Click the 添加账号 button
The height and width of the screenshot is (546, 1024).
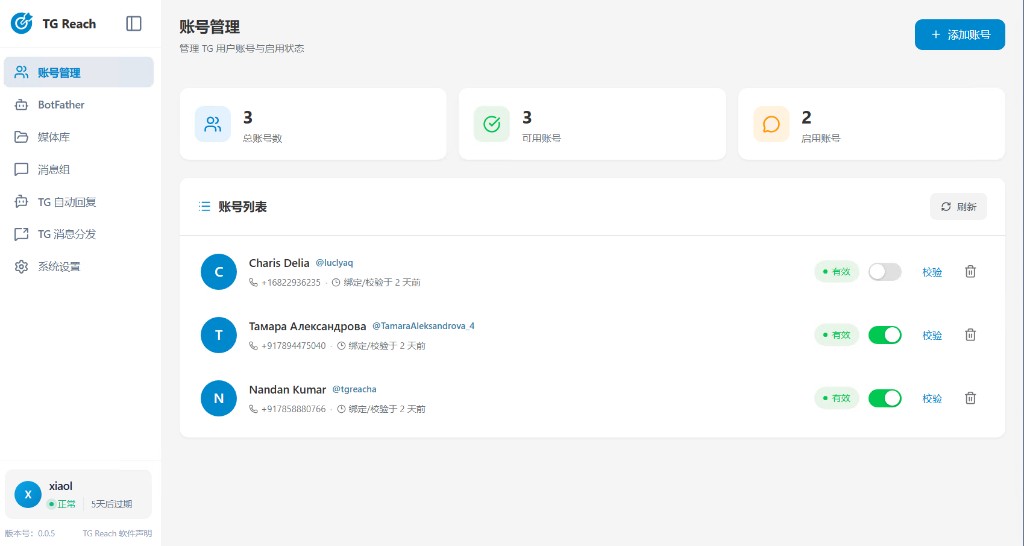click(x=959, y=35)
